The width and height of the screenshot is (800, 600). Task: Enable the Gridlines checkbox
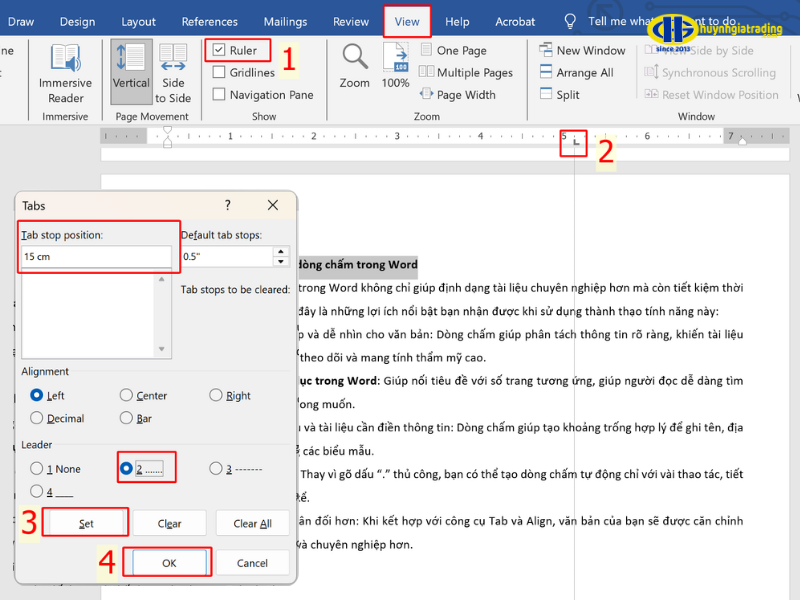(219, 72)
